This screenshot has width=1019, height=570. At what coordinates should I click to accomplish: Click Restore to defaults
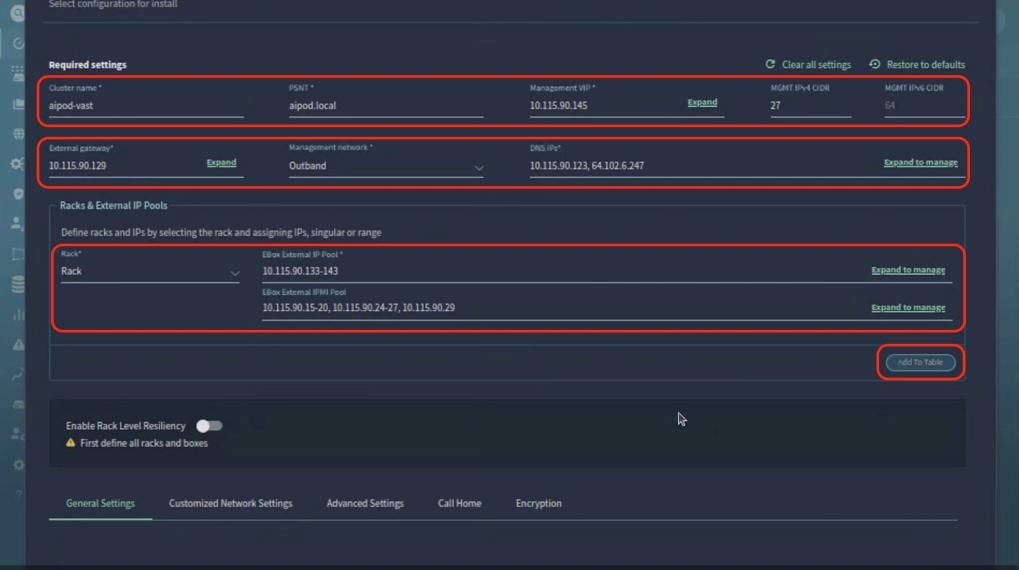tap(925, 64)
